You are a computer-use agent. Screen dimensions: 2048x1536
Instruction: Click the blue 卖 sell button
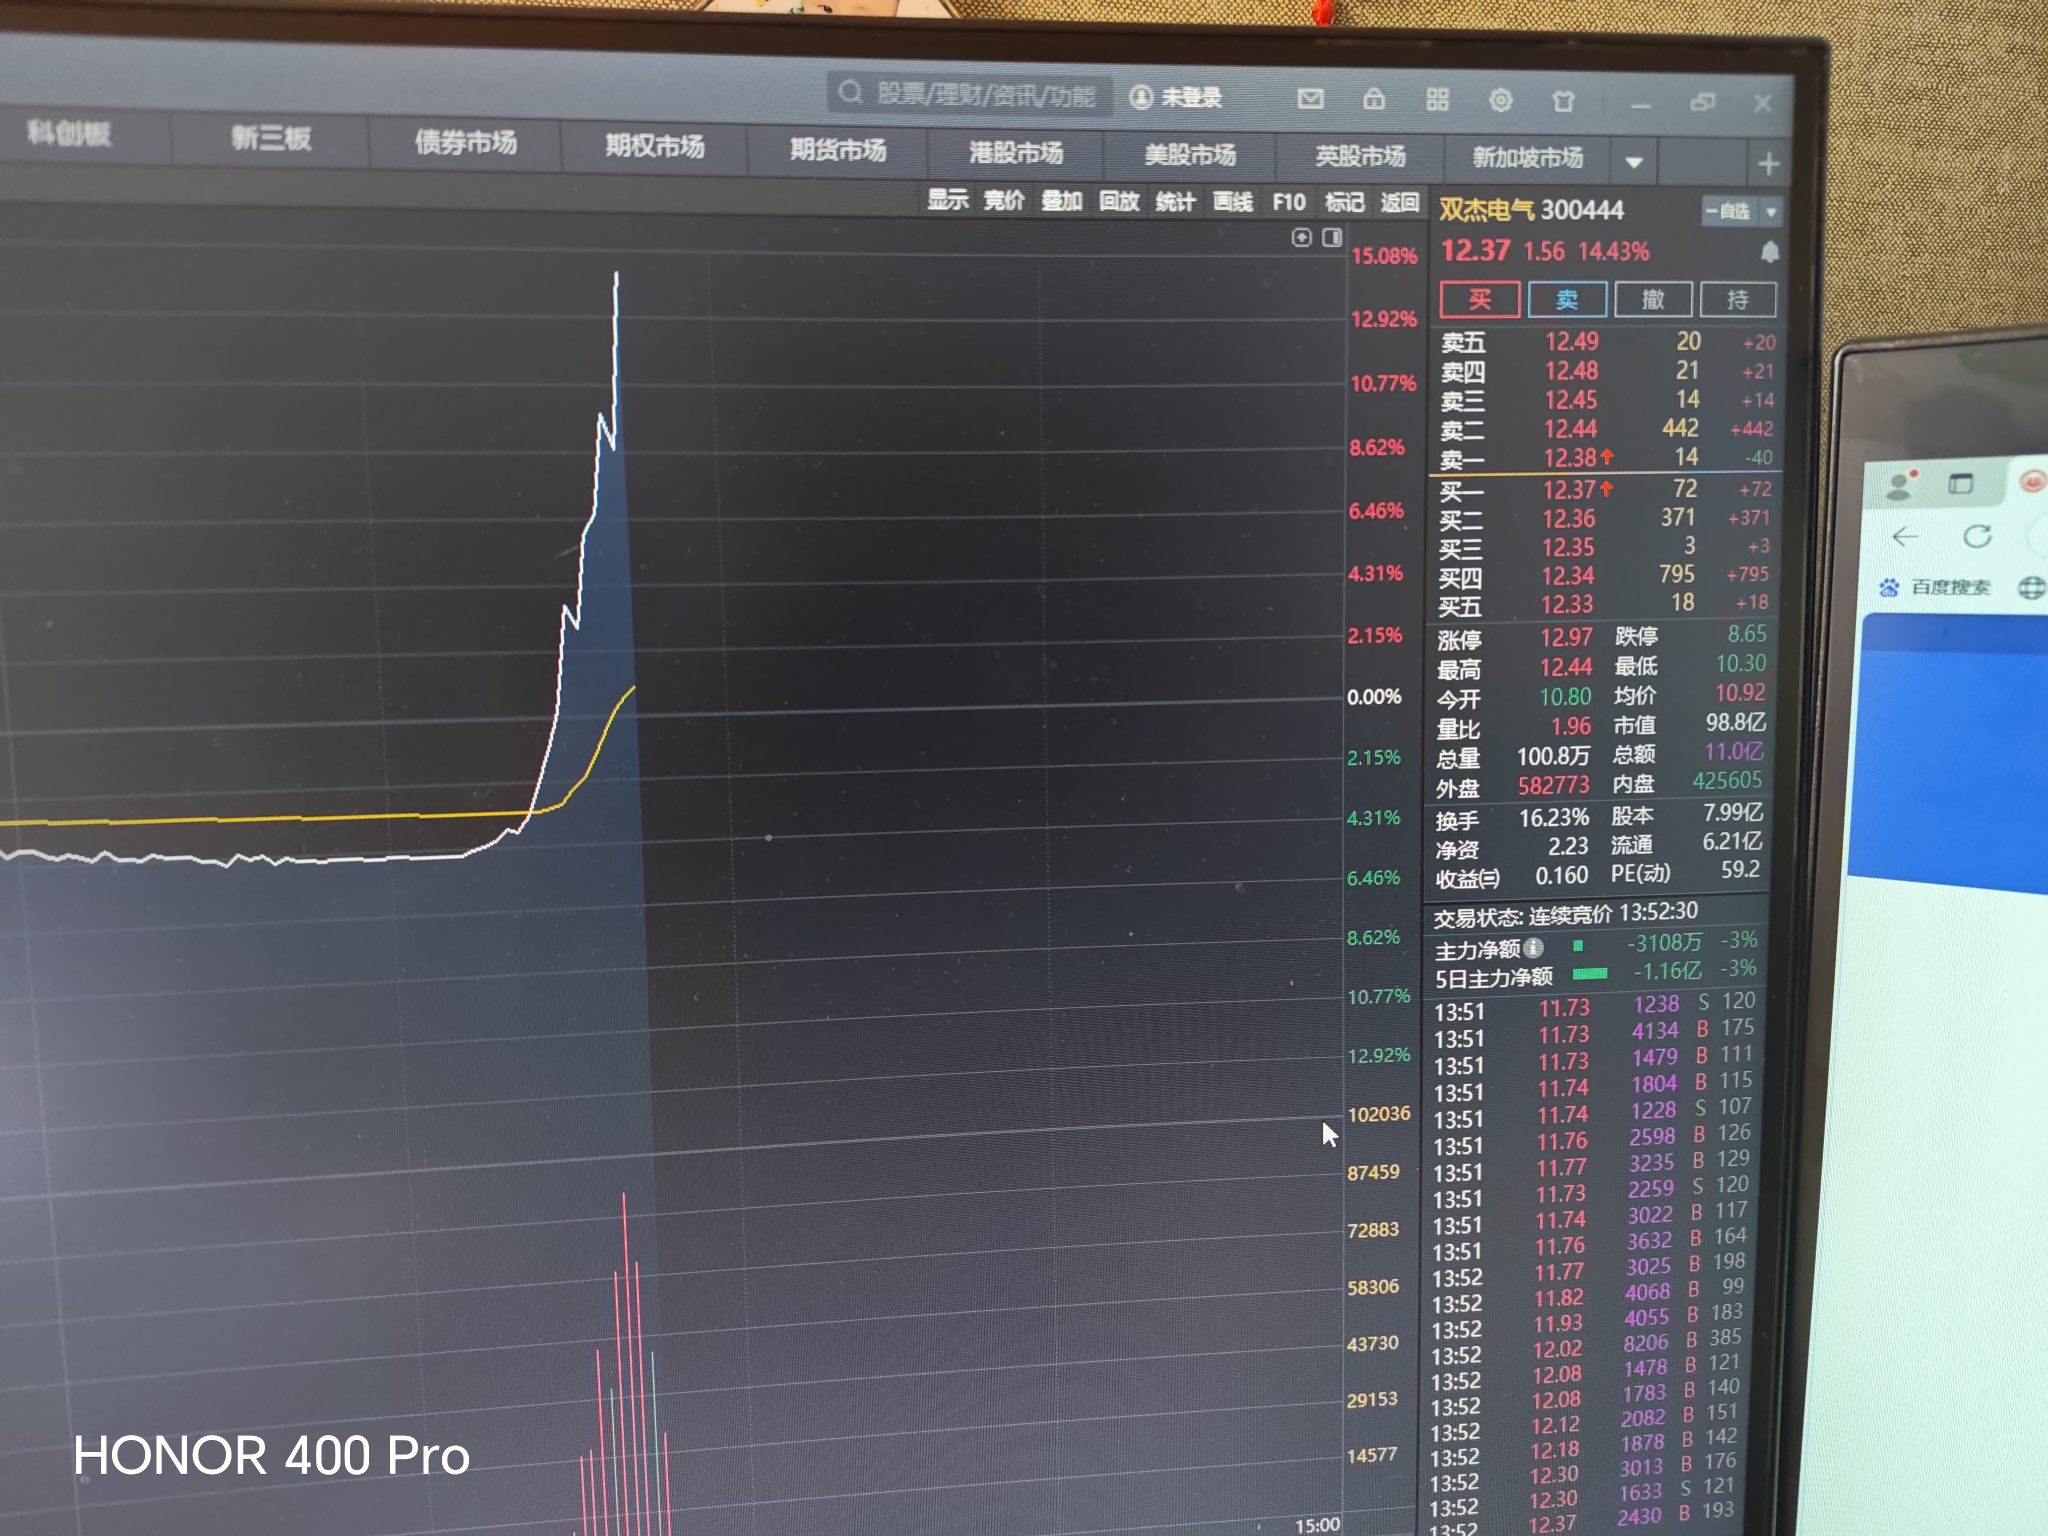(x=1566, y=299)
